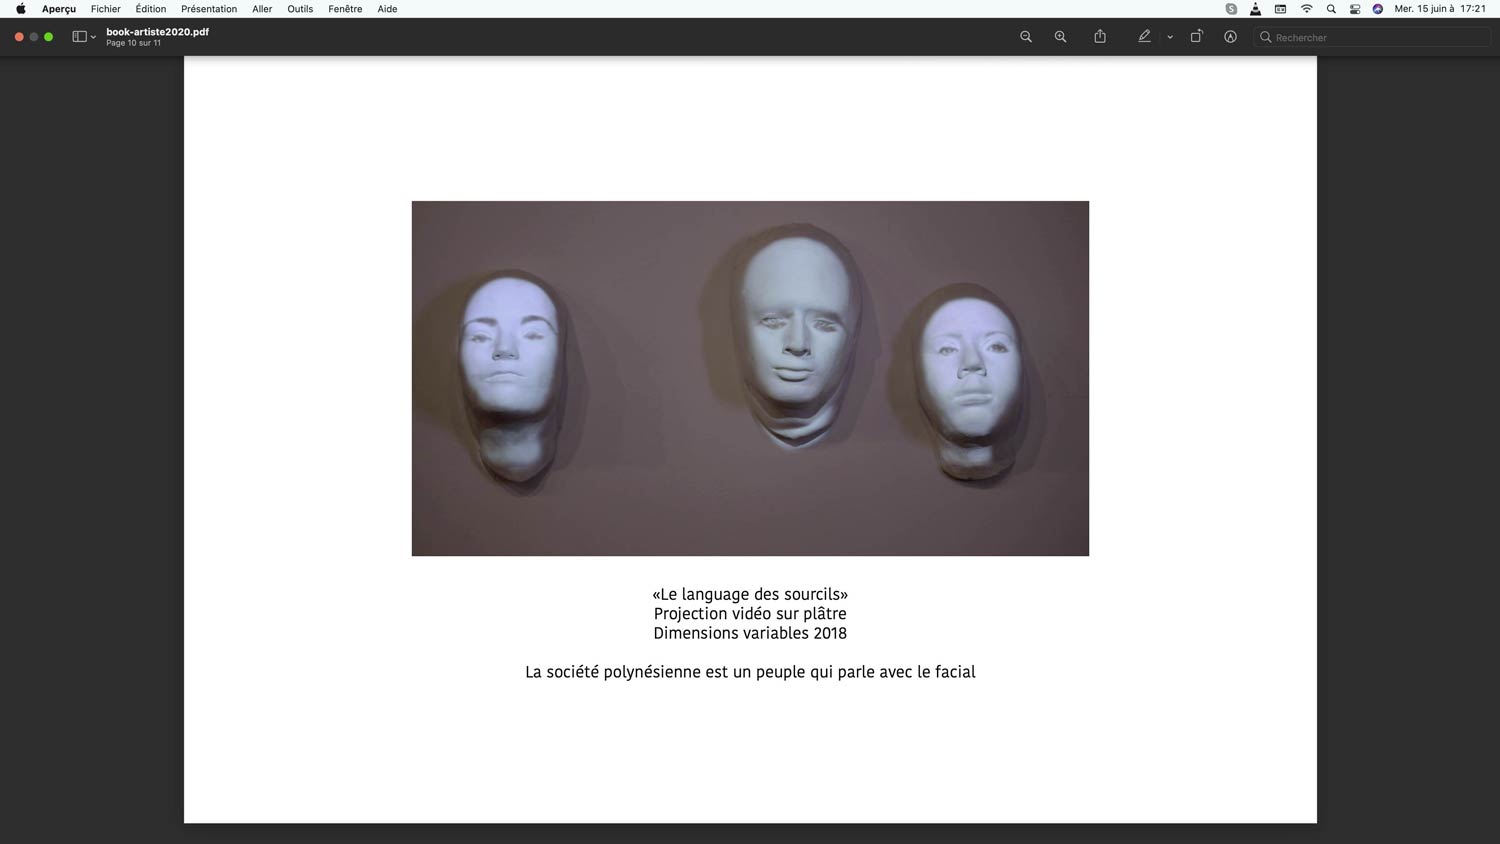Open the Fenêtre menu
The image size is (1500, 844).
click(x=345, y=9)
